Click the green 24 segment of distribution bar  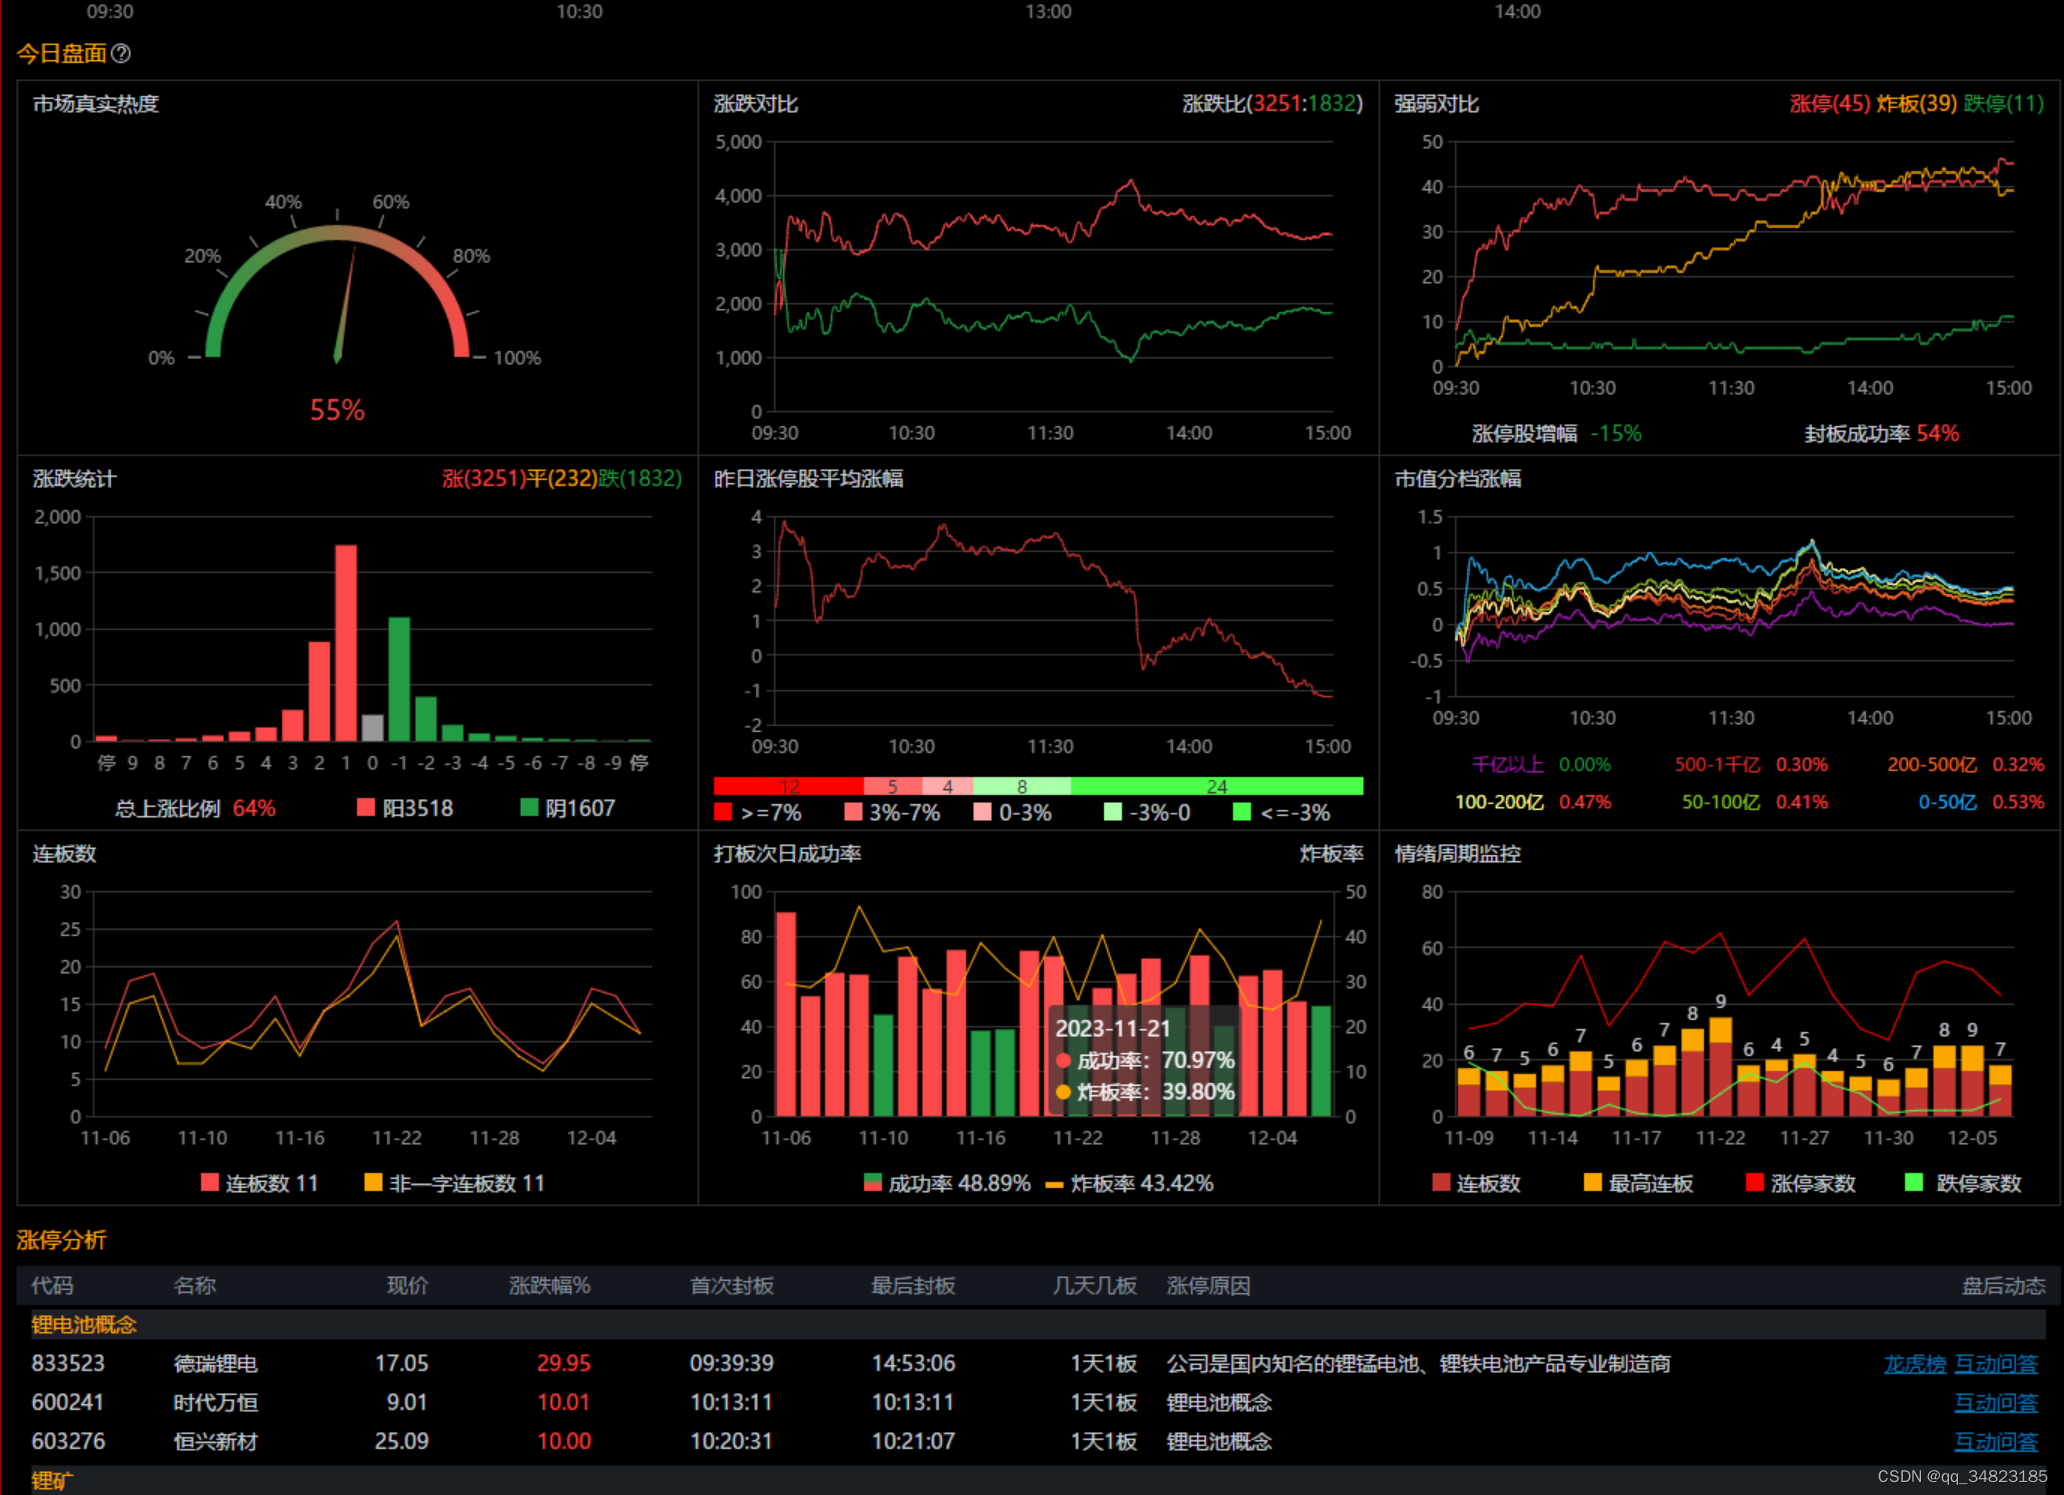(x=1217, y=786)
